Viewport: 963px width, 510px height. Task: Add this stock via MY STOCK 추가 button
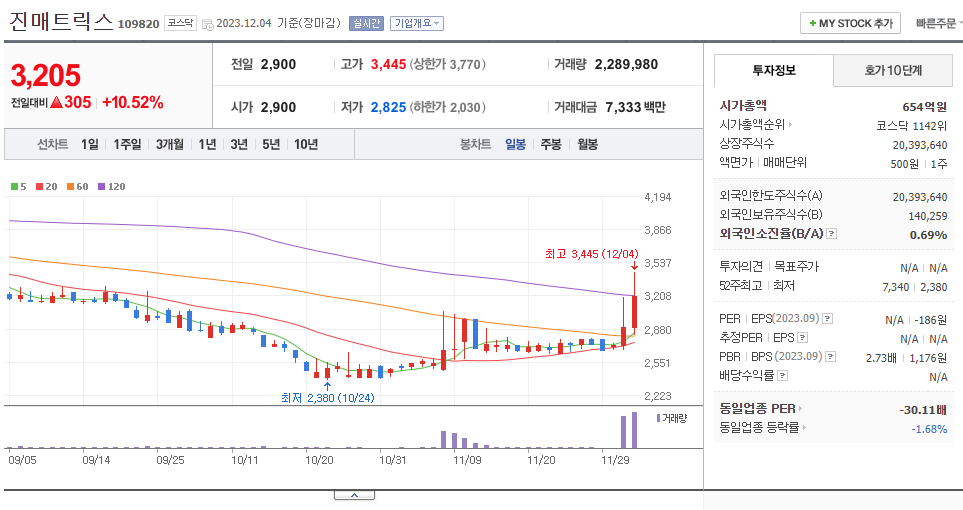pyautogui.click(x=850, y=23)
